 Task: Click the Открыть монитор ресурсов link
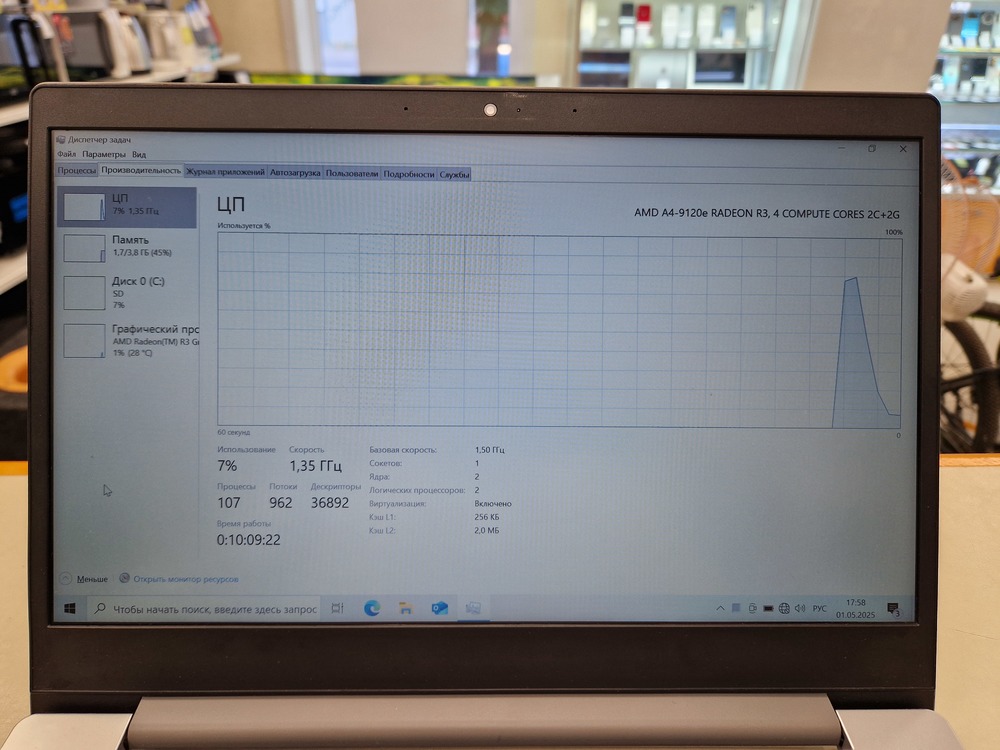tap(186, 579)
